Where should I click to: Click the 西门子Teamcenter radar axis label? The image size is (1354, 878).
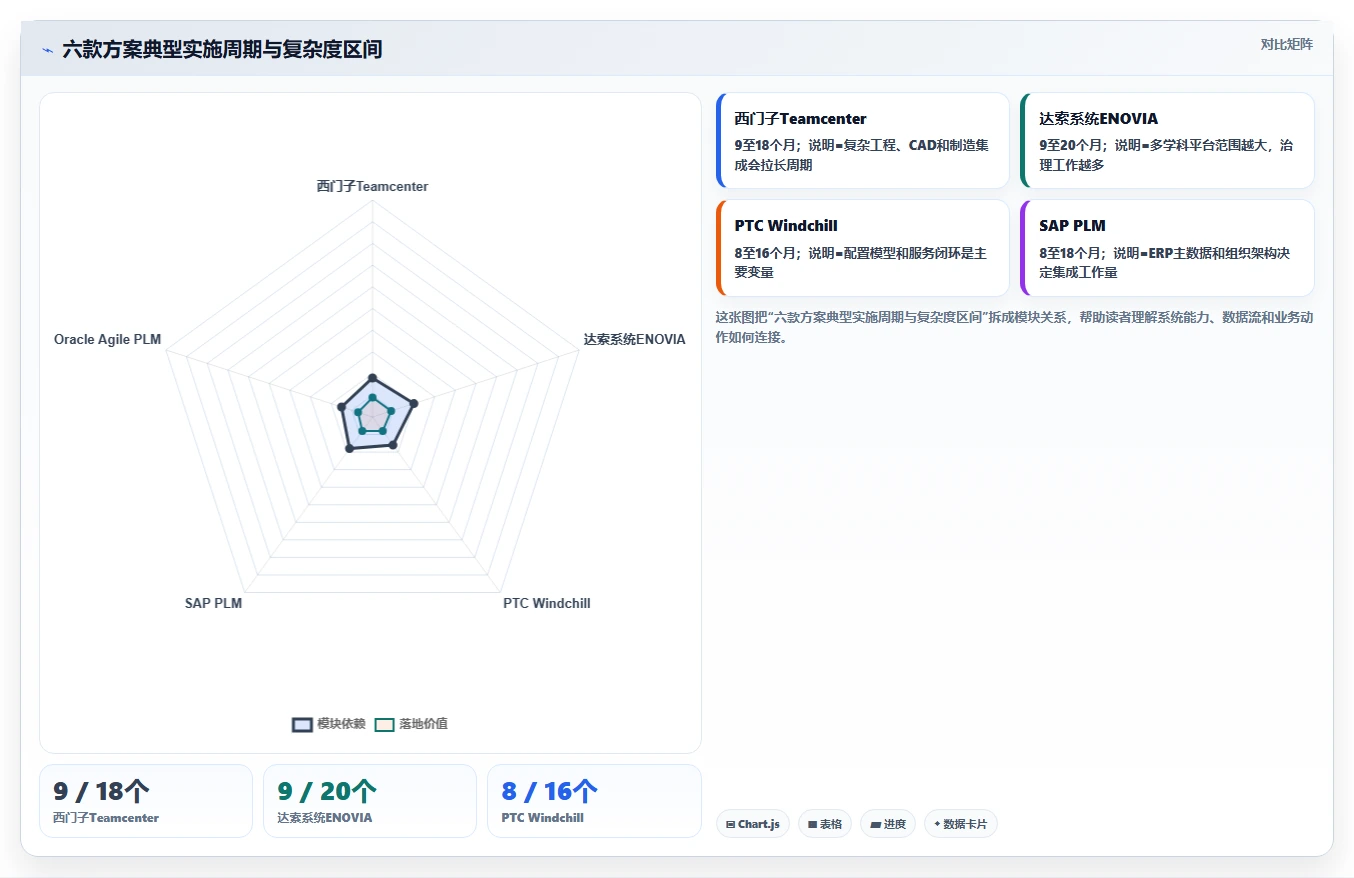[x=372, y=186]
